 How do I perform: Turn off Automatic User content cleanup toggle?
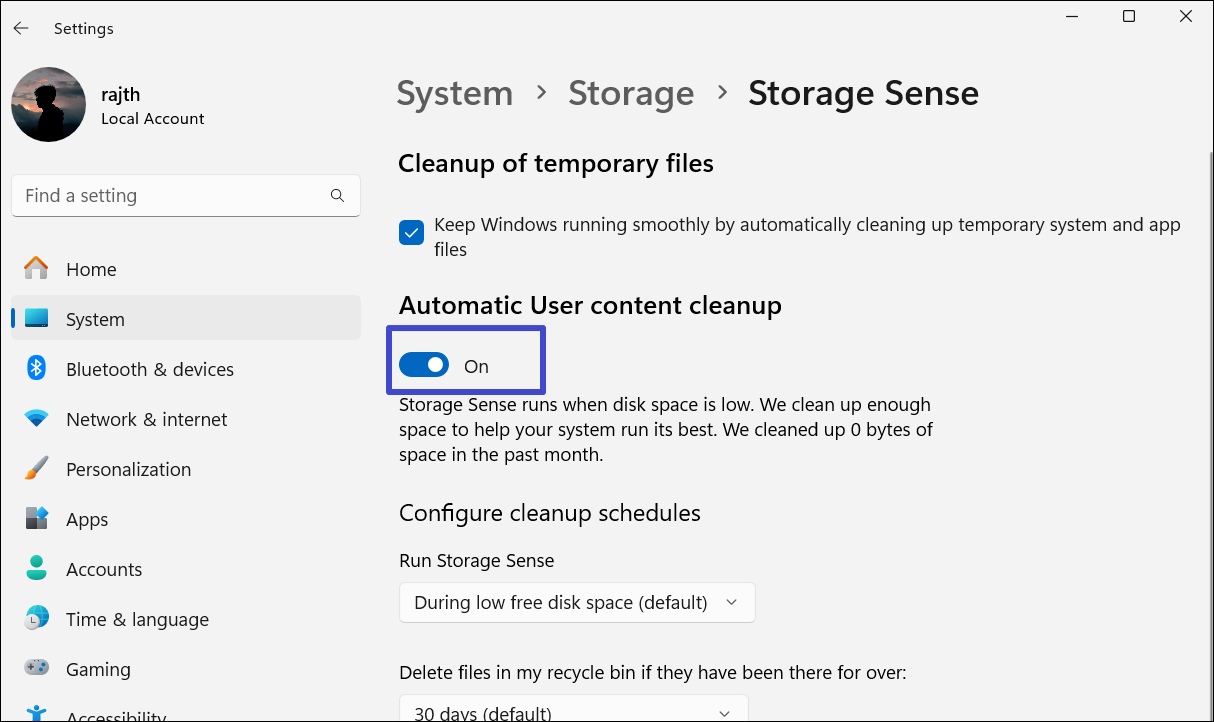pyautogui.click(x=424, y=366)
